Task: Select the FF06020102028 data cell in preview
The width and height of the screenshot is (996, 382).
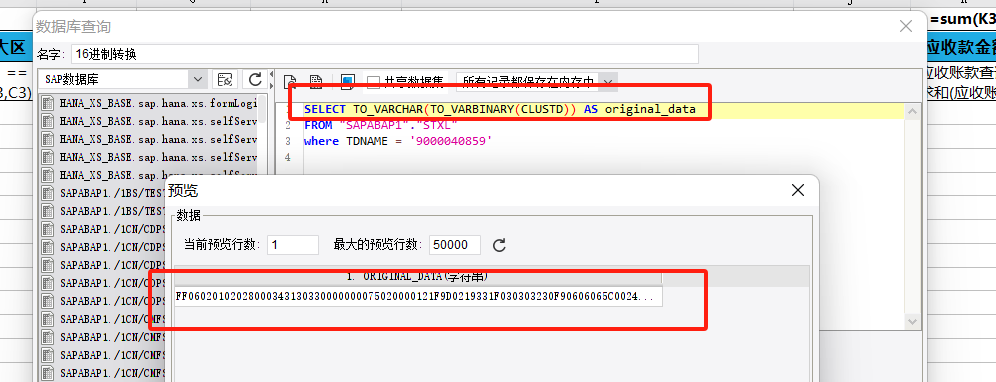Action: [418, 297]
